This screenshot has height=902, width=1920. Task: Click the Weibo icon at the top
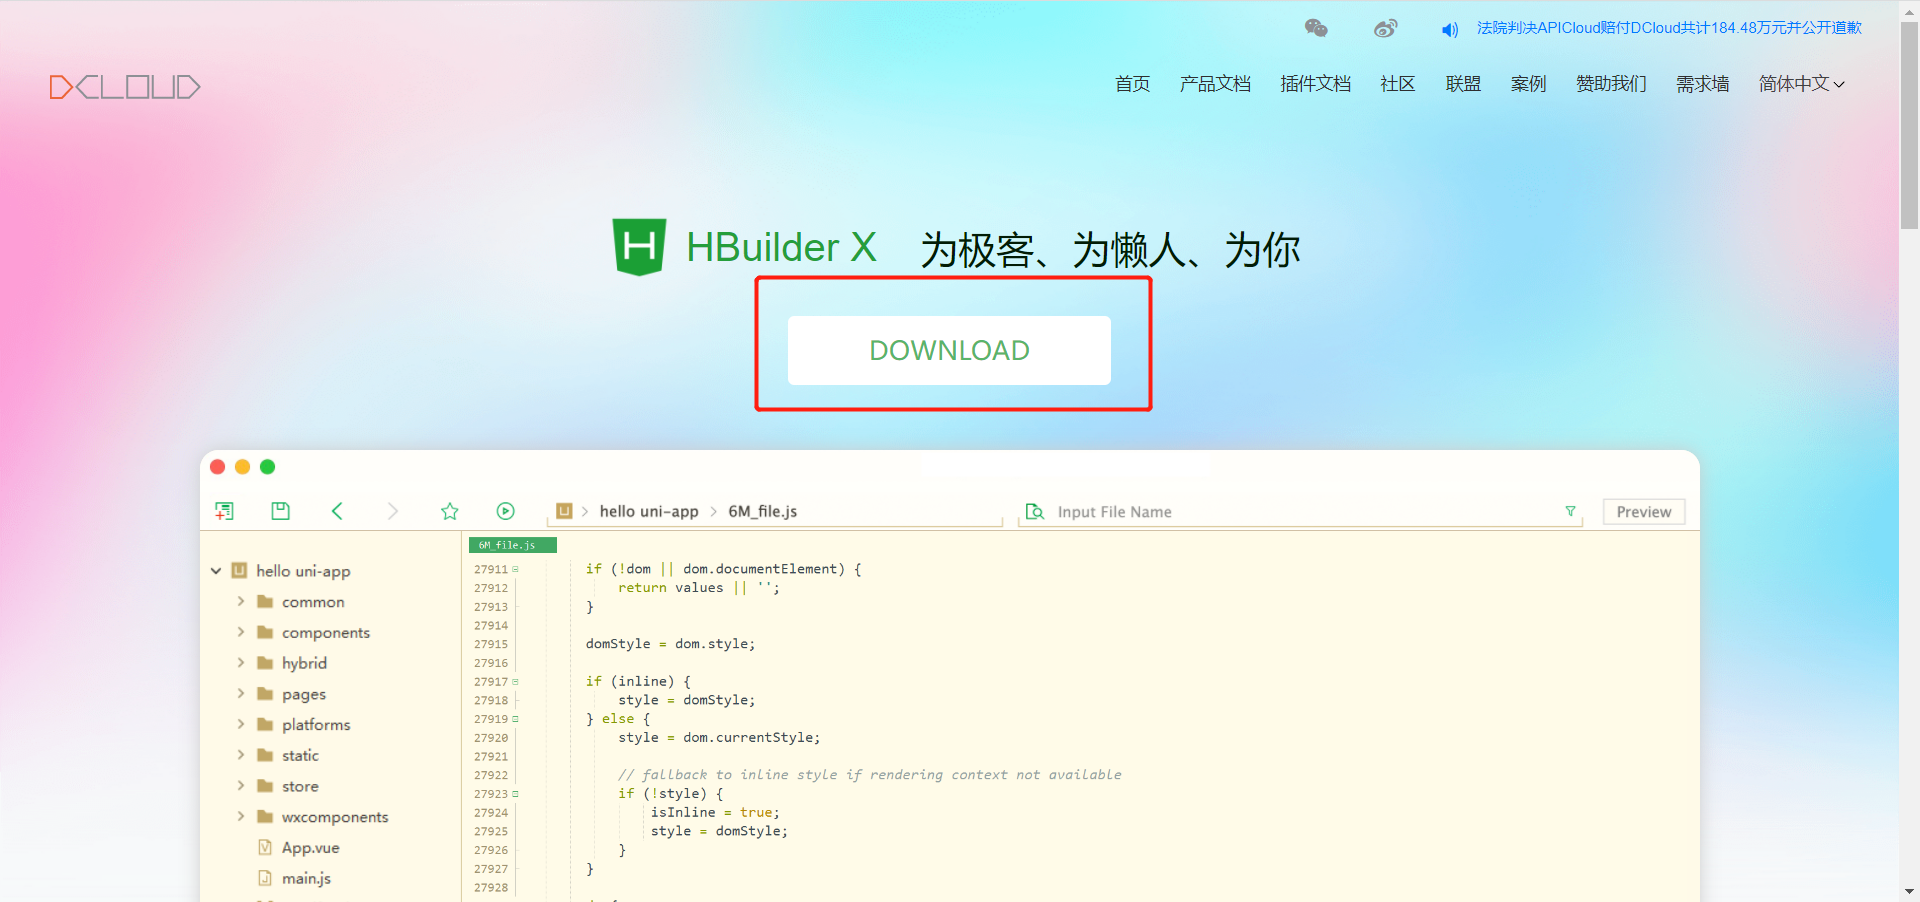coord(1385,27)
